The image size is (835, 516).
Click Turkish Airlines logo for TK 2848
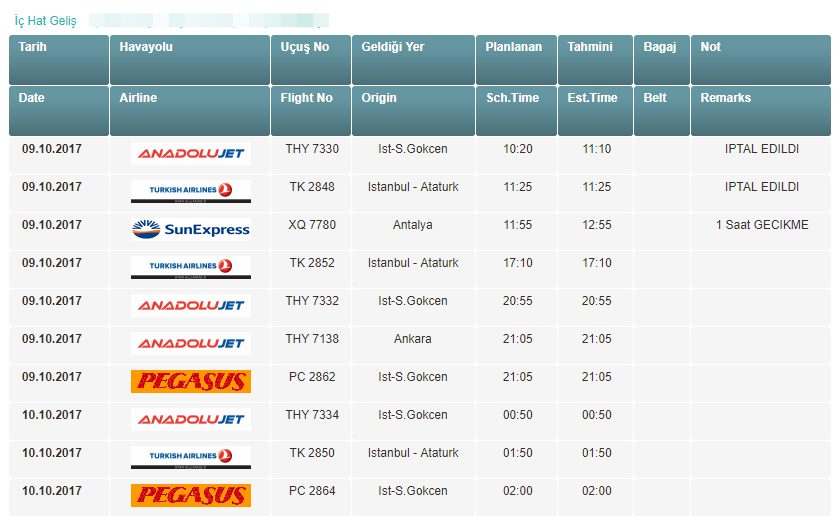191,192
